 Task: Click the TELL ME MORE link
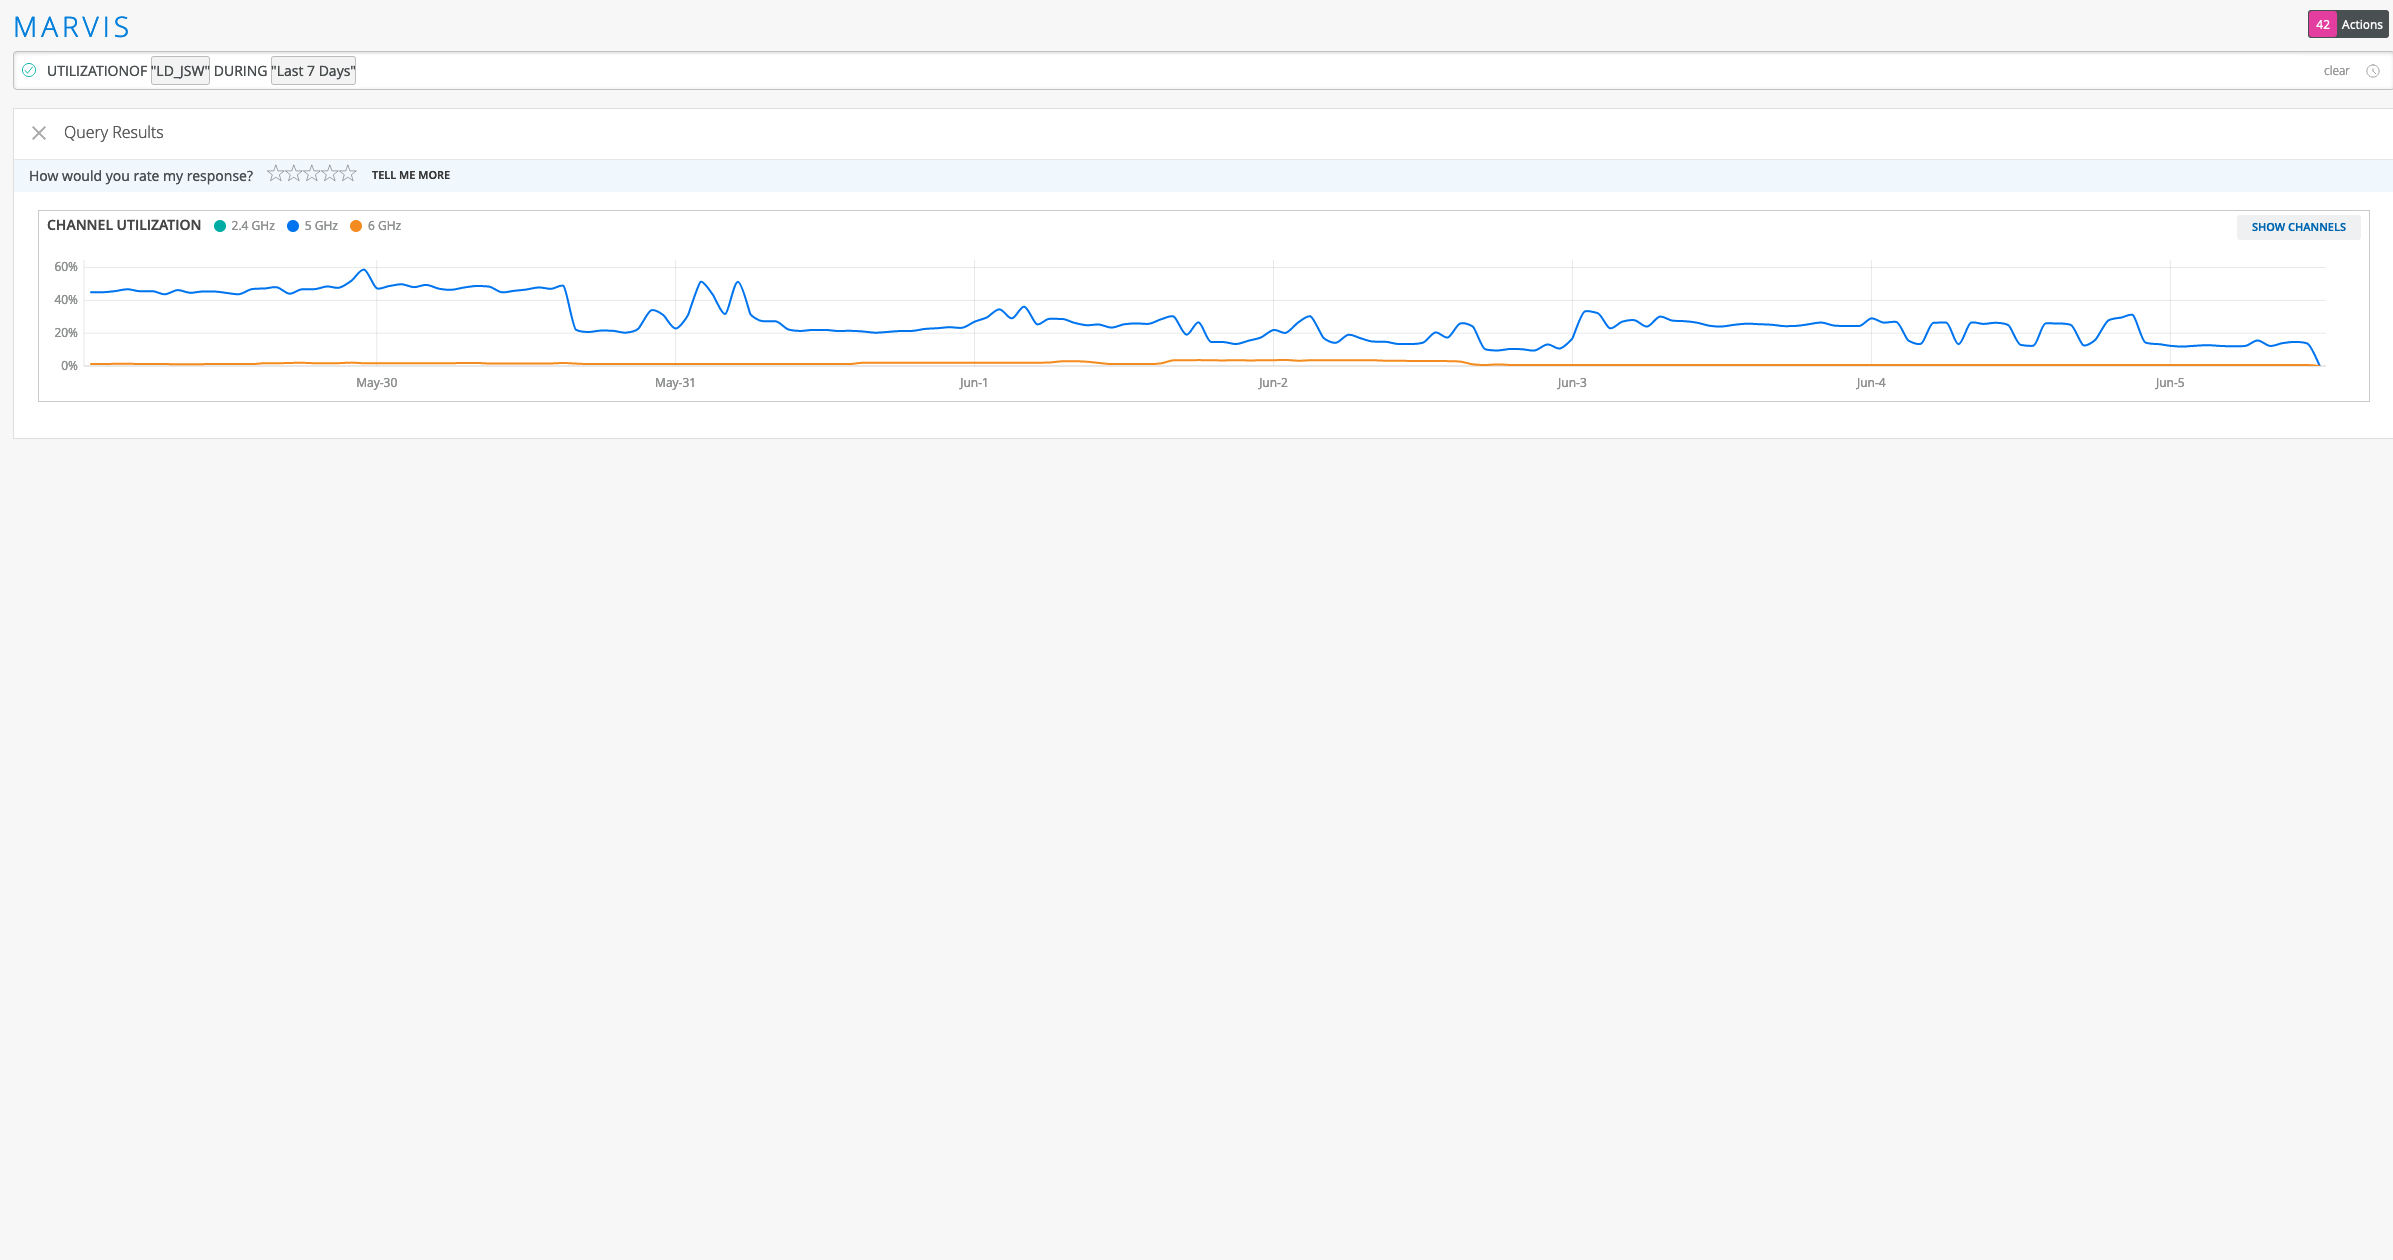pos(410,175)
